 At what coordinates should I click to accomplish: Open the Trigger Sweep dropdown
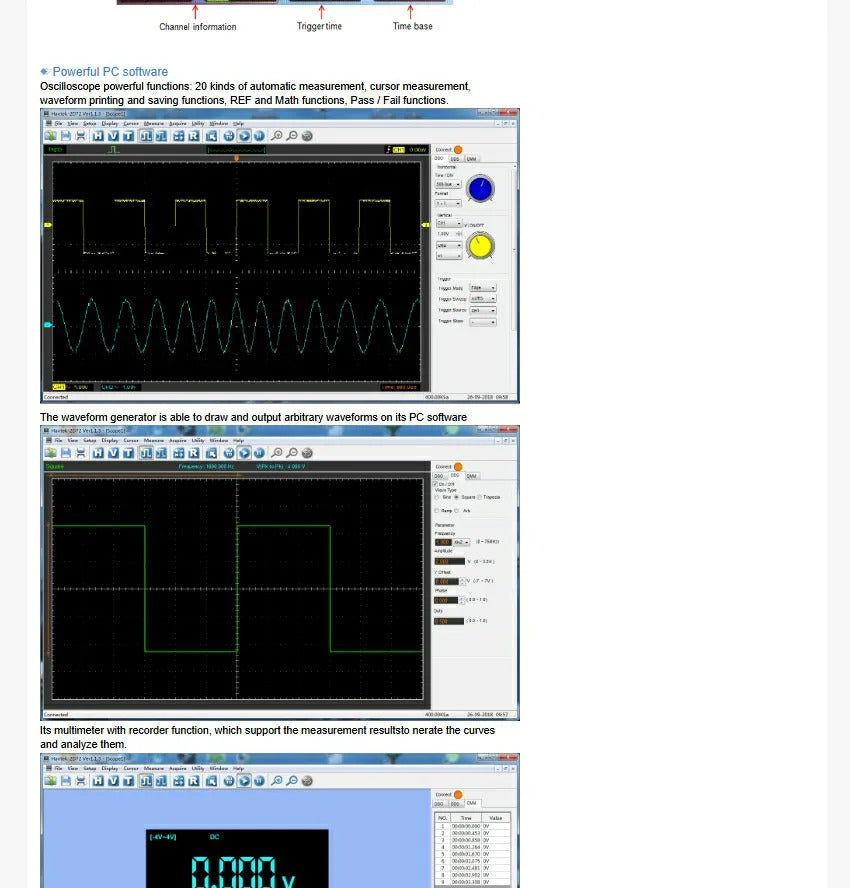pos(483,299)
